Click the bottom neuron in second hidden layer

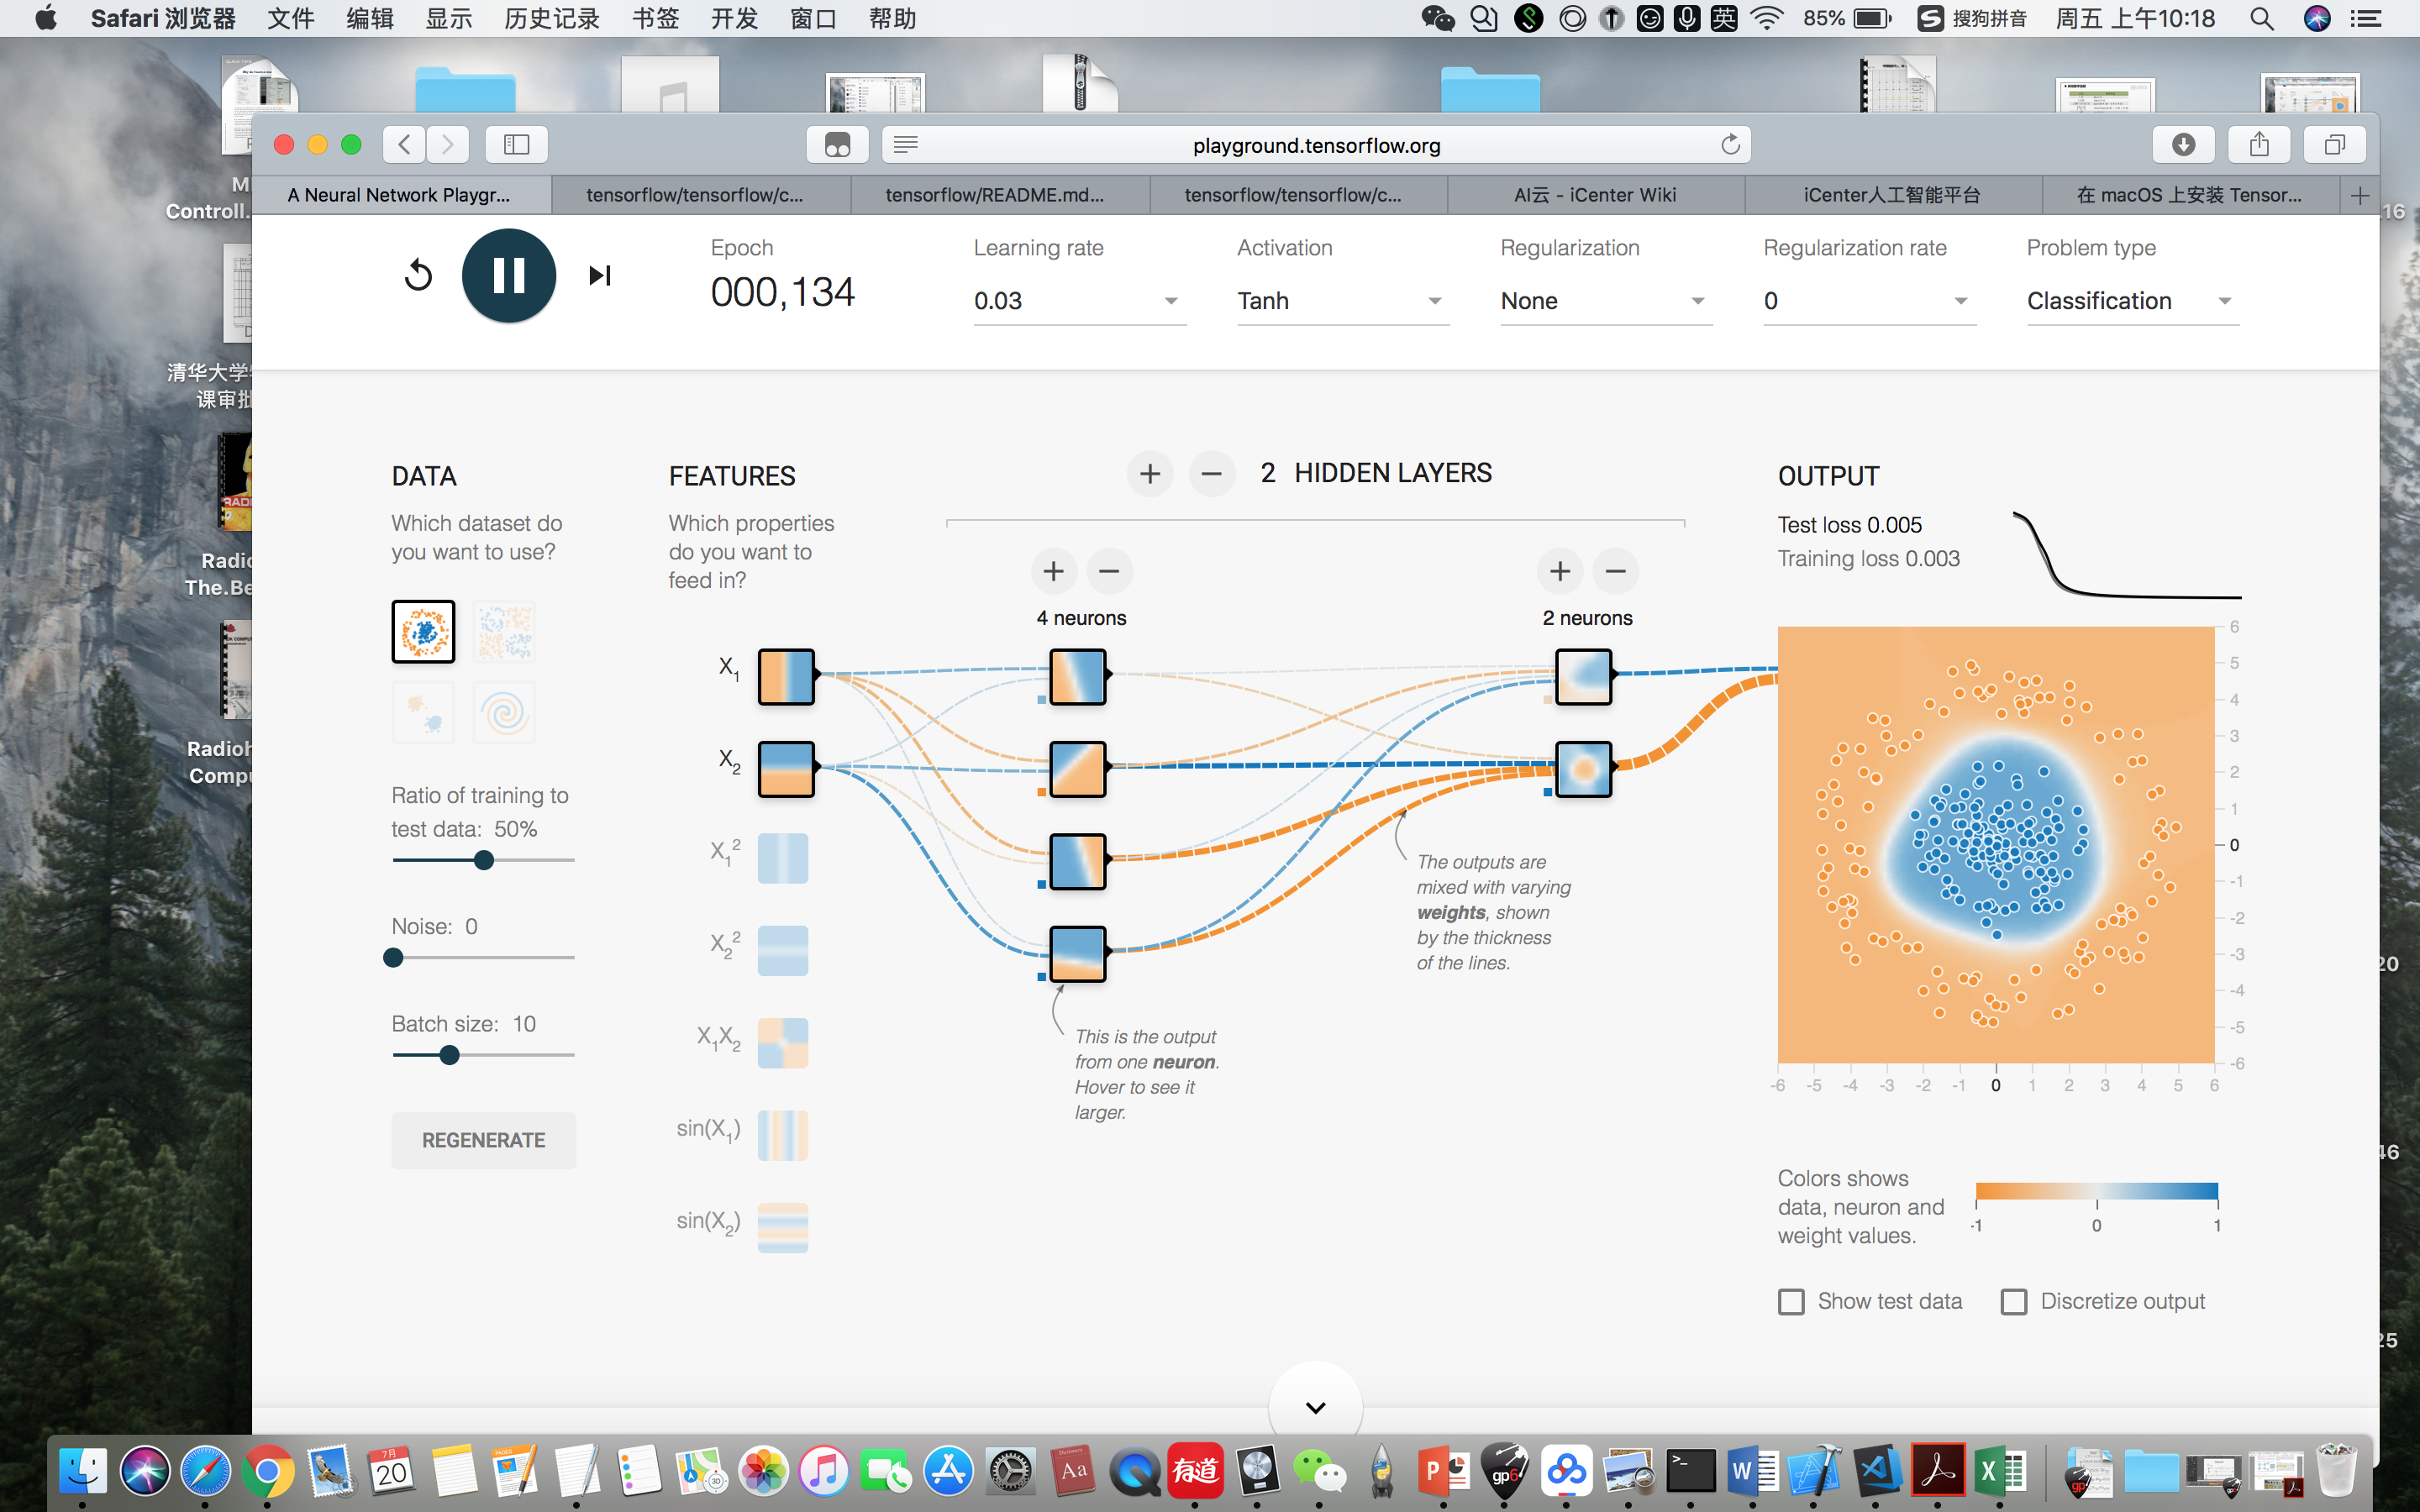pyautogui.click(x=1584, y=768)
